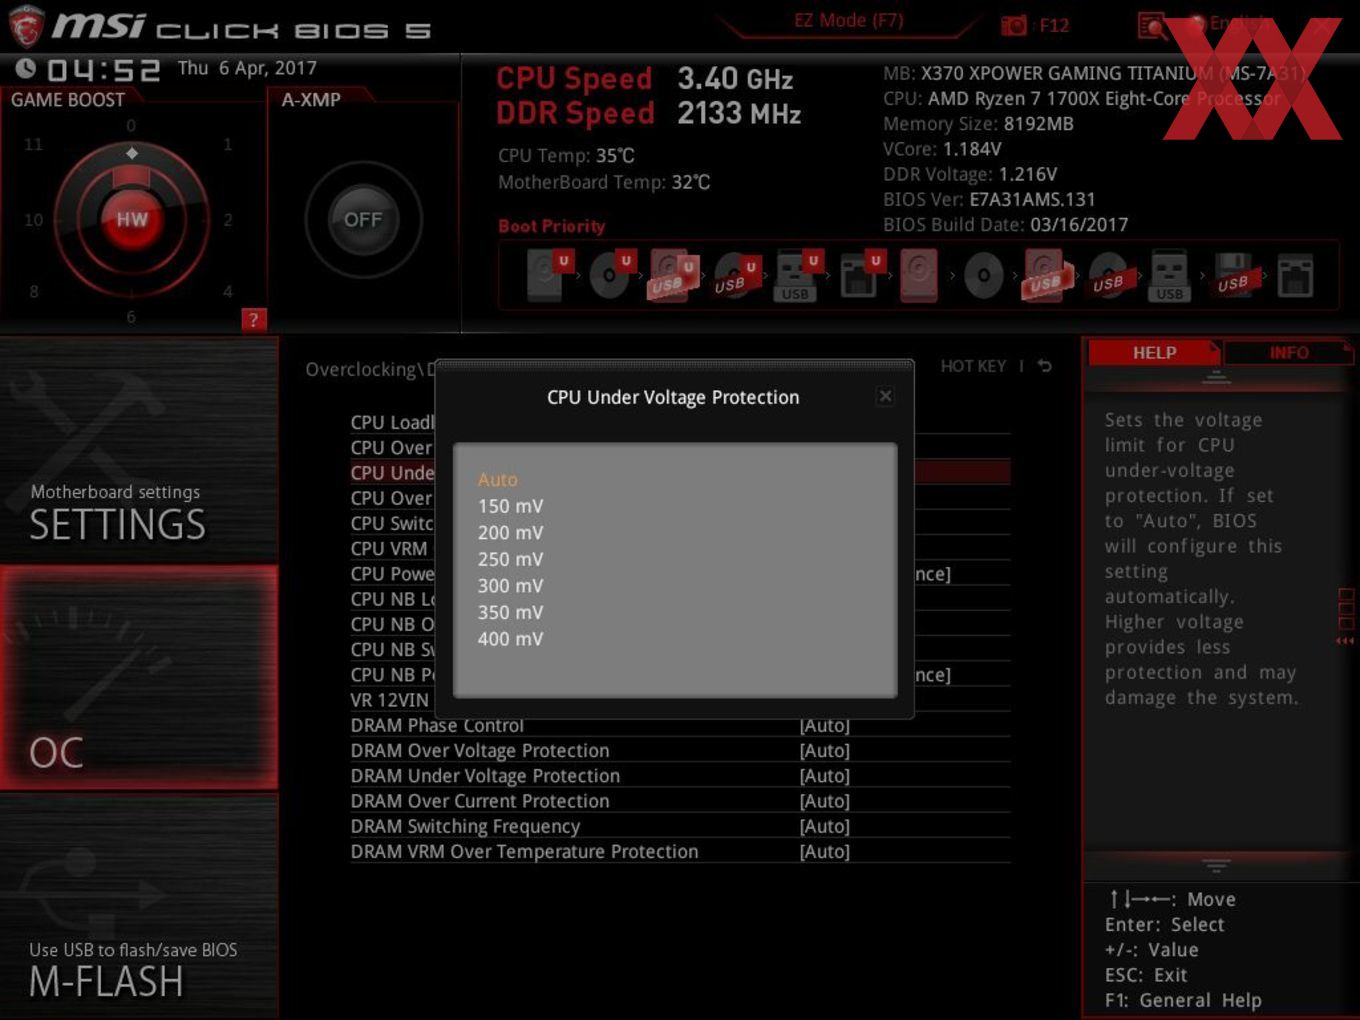Click the back arrow next to HOT KEY
1360x1020 pixels.
pos(1045,366)
